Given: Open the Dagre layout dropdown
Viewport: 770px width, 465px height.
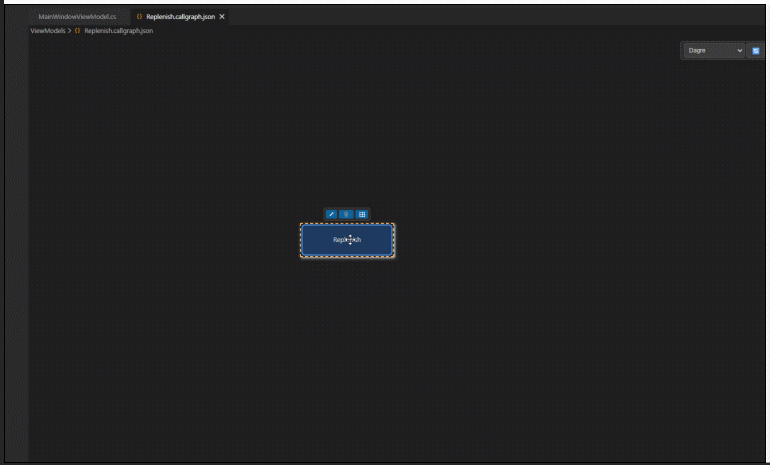Looking at the screenshot, I should [x=715, y=51].
